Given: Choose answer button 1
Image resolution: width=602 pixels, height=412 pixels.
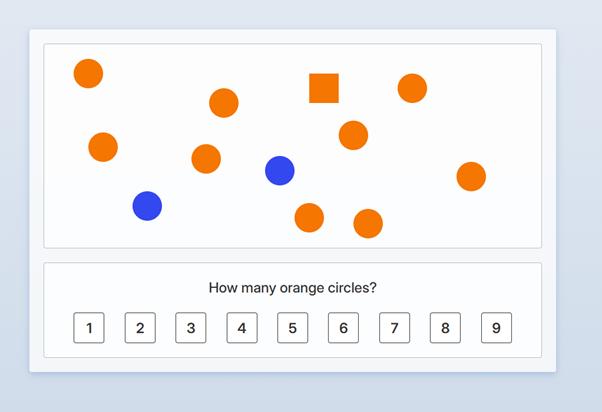Looking at the screenshot, I should coord(89,328).
